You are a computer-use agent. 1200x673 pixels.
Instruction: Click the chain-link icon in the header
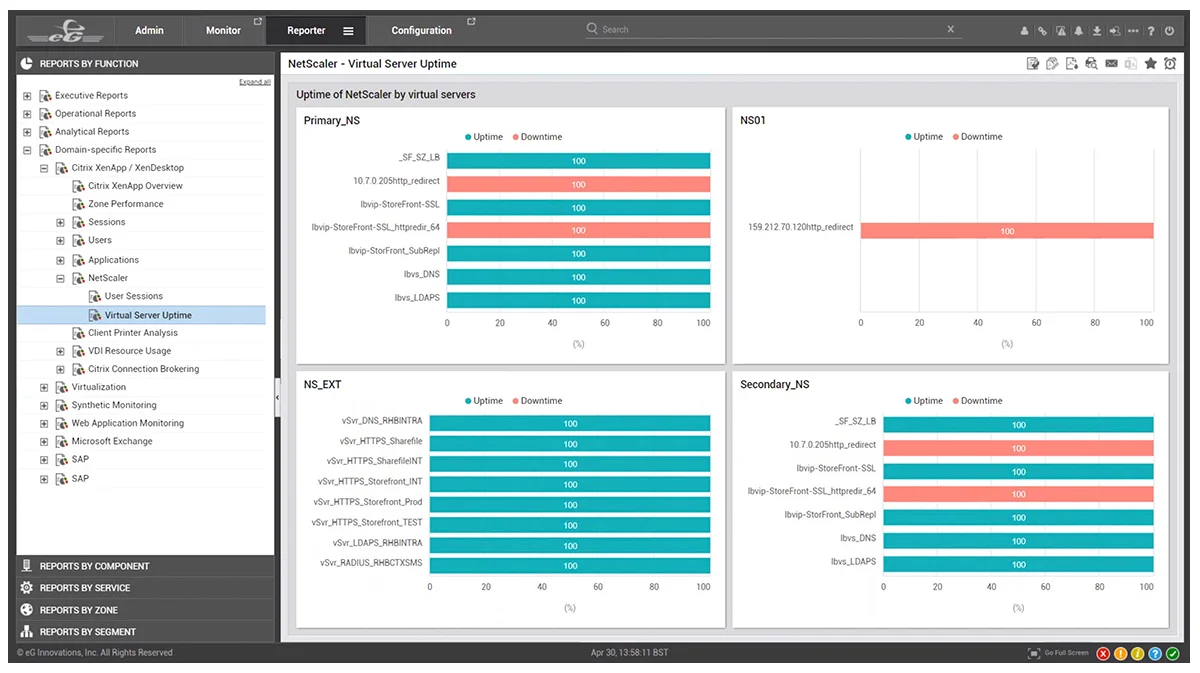(1042, 31)
